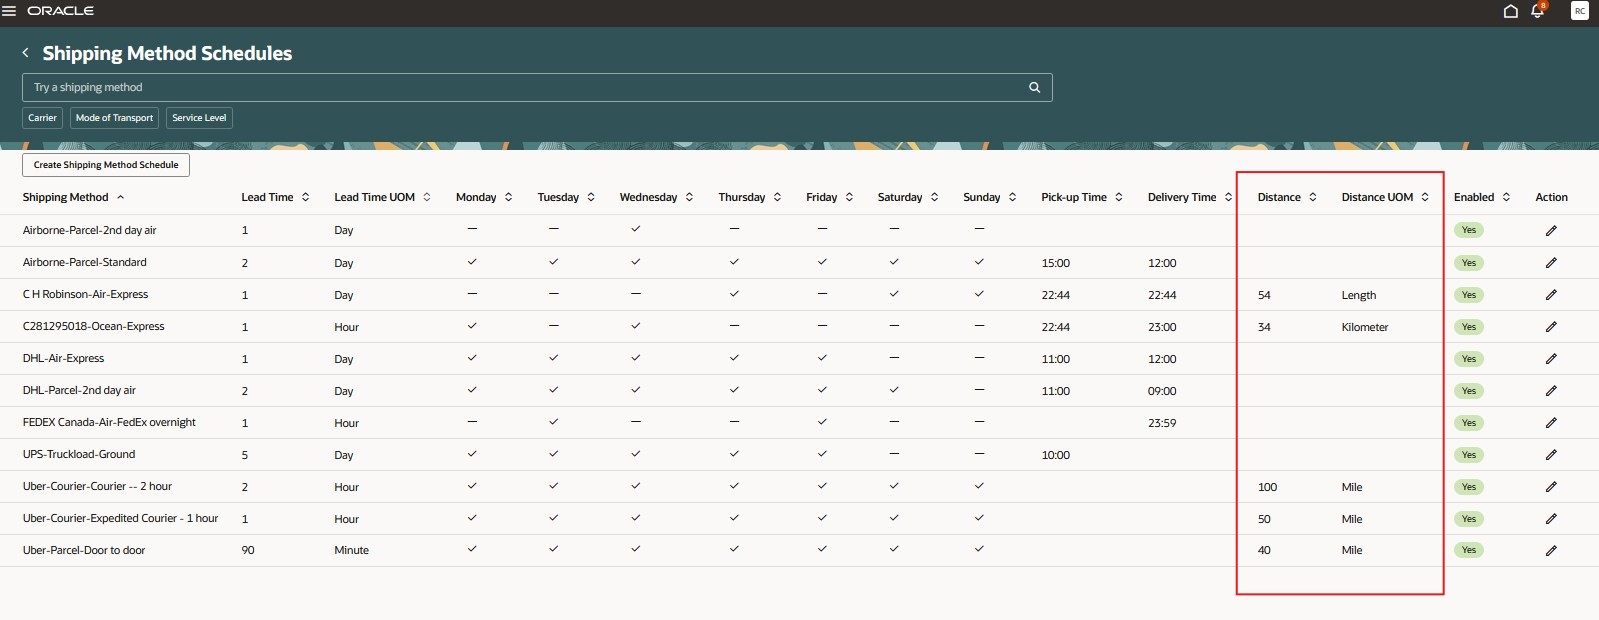1599x620 pixels.
Task: Filter by Service Level chip
Action: click(x=199, y=118)
